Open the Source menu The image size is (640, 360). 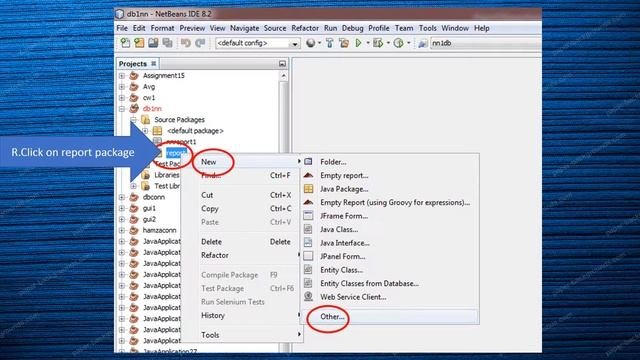point(275,28)
